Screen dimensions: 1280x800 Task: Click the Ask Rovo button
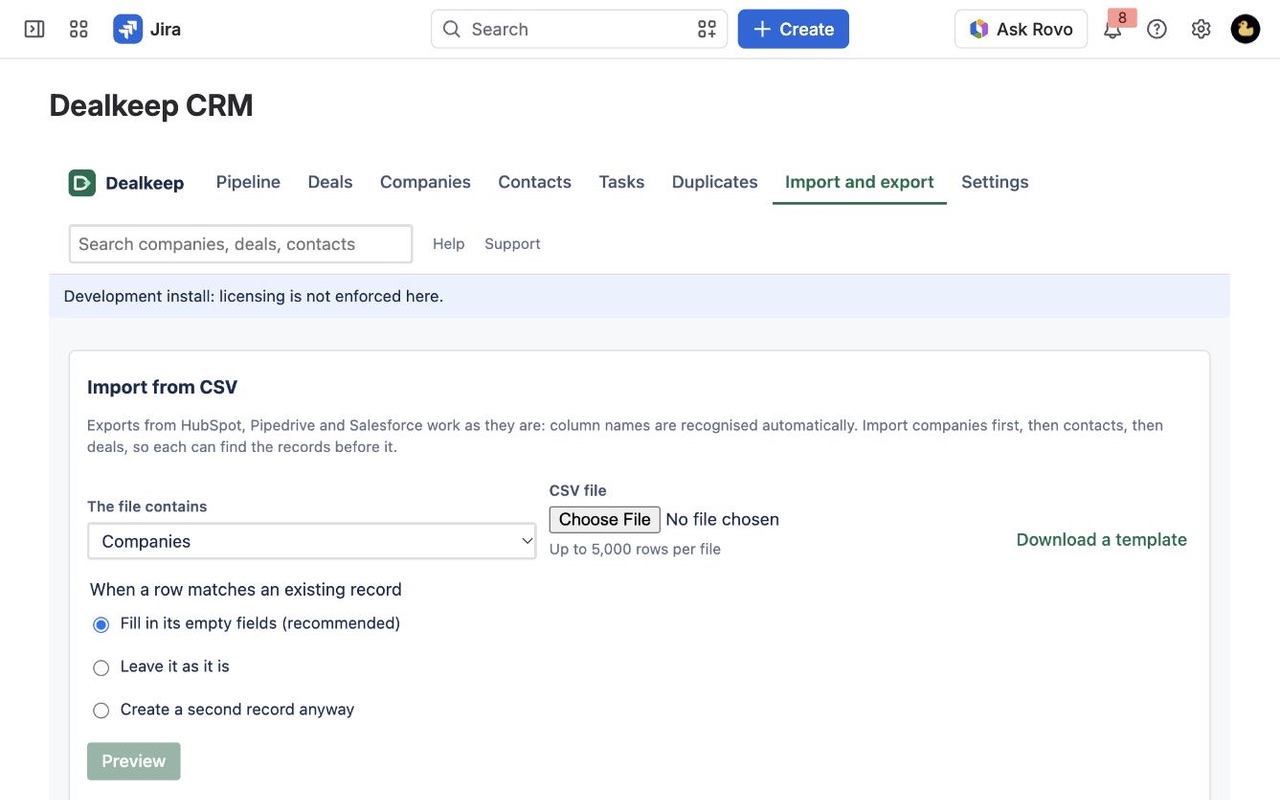tap(1021, 29)
